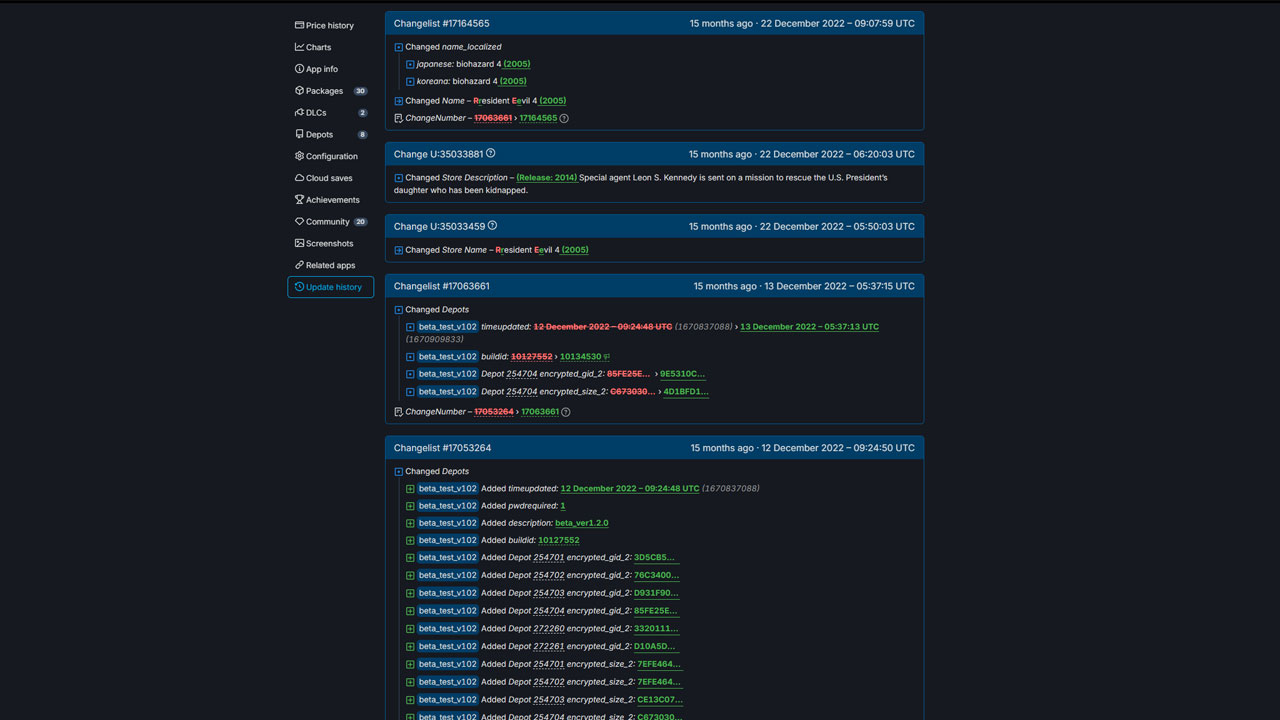The image size is (1280, 720).
Task: Select the Update history menu item
Action: (x=330, y=287)
